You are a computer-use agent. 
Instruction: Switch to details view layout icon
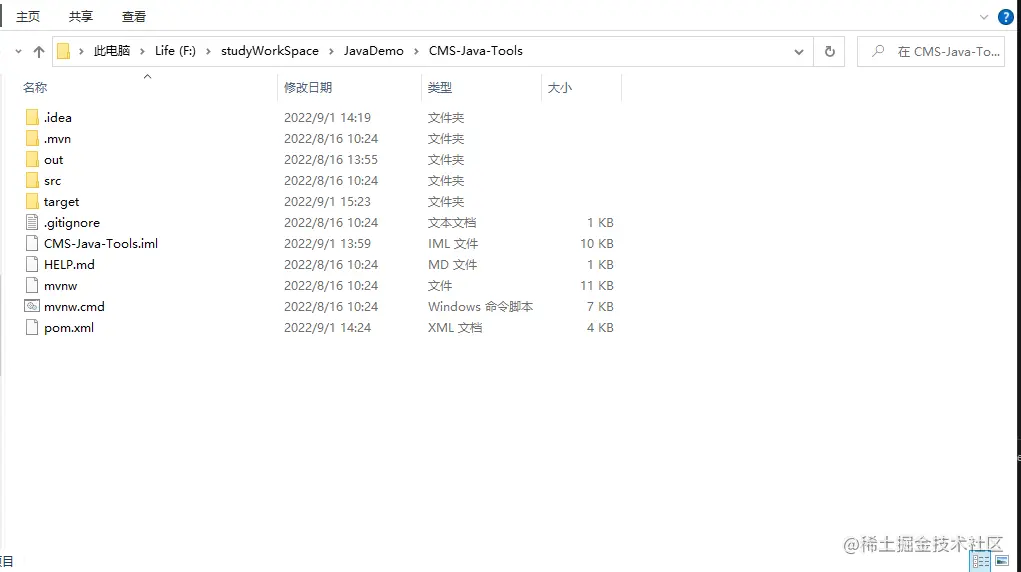[981, 561]
